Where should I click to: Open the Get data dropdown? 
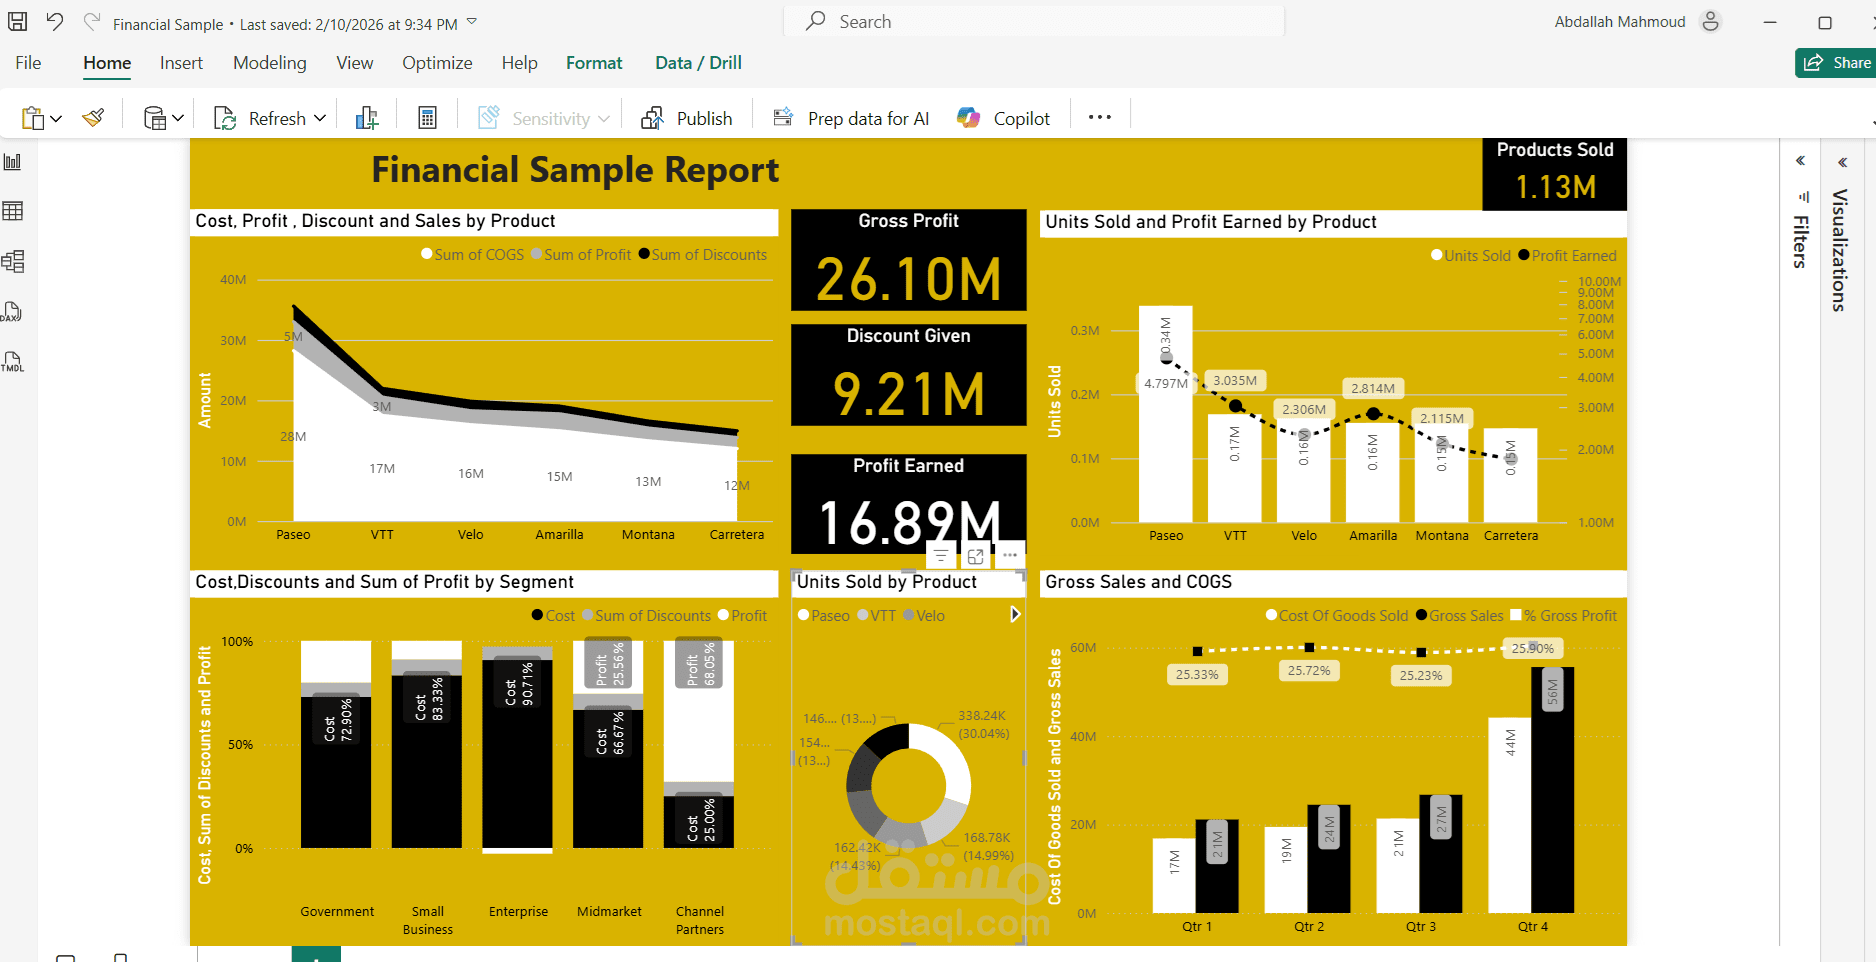(176, 117)
